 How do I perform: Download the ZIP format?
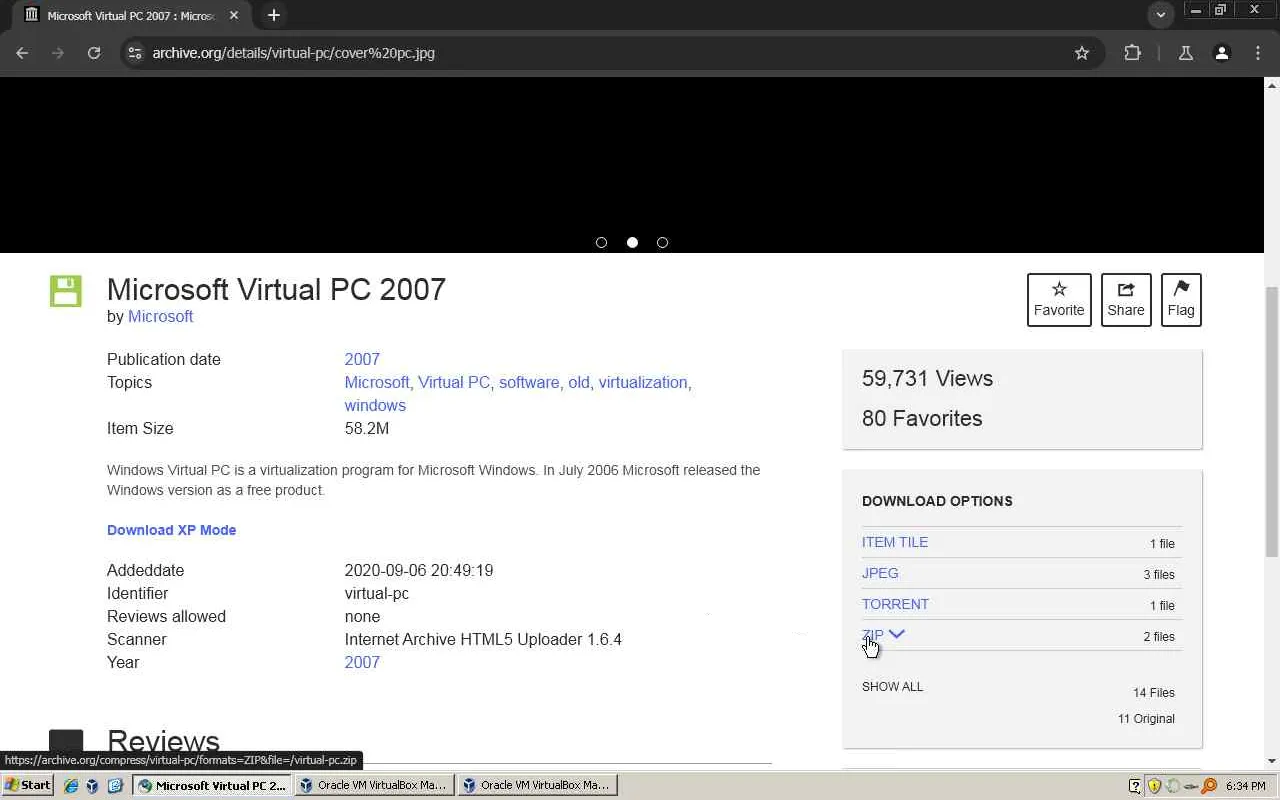[873, 635]
